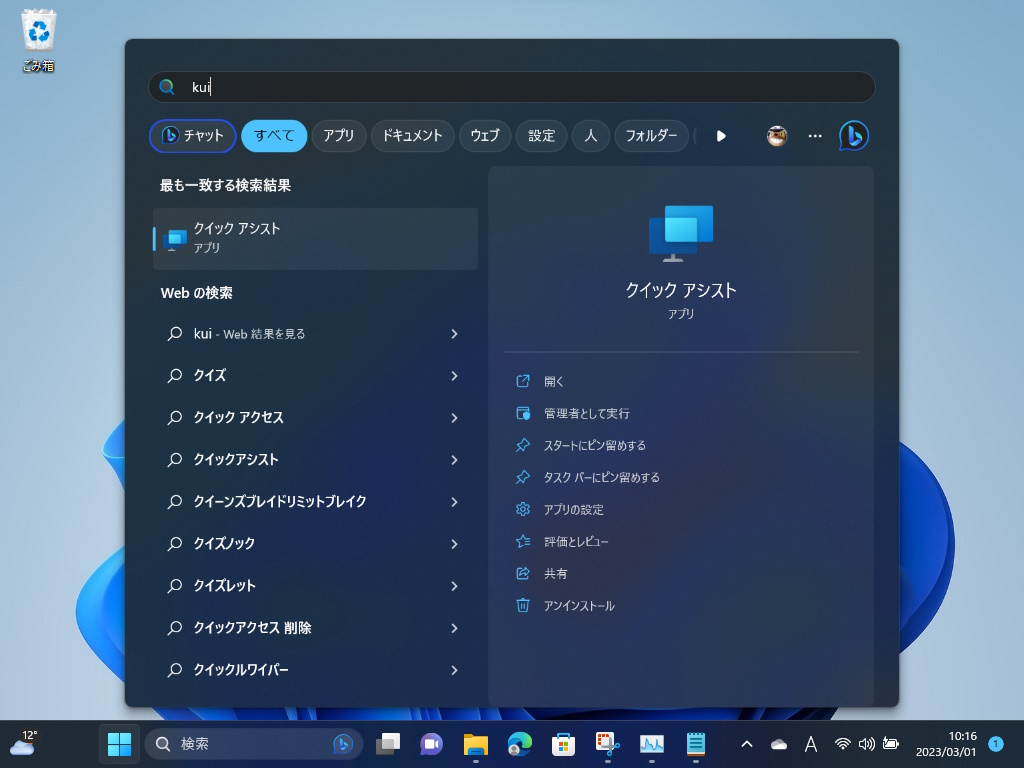This screenshot has height=768, width=1024.
Task: Click 管理者として実行 to run as administrator
Action: (x=586, y=413)
